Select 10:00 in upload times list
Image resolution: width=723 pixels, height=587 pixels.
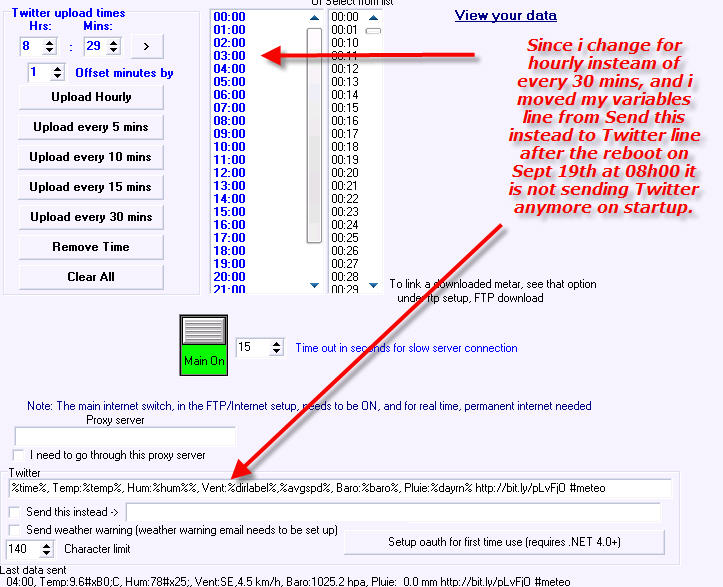229,147
